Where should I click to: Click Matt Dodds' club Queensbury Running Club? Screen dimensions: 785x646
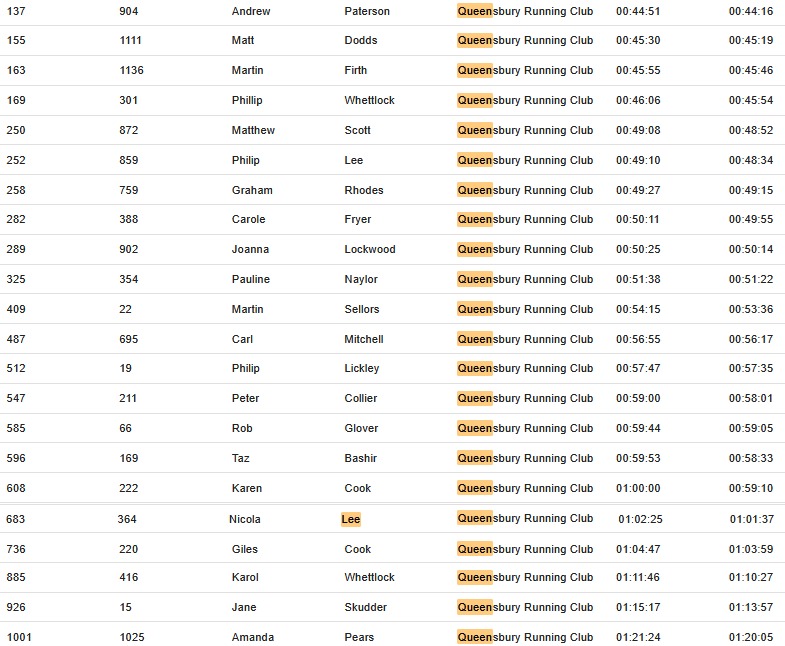[x=525, y=40]
